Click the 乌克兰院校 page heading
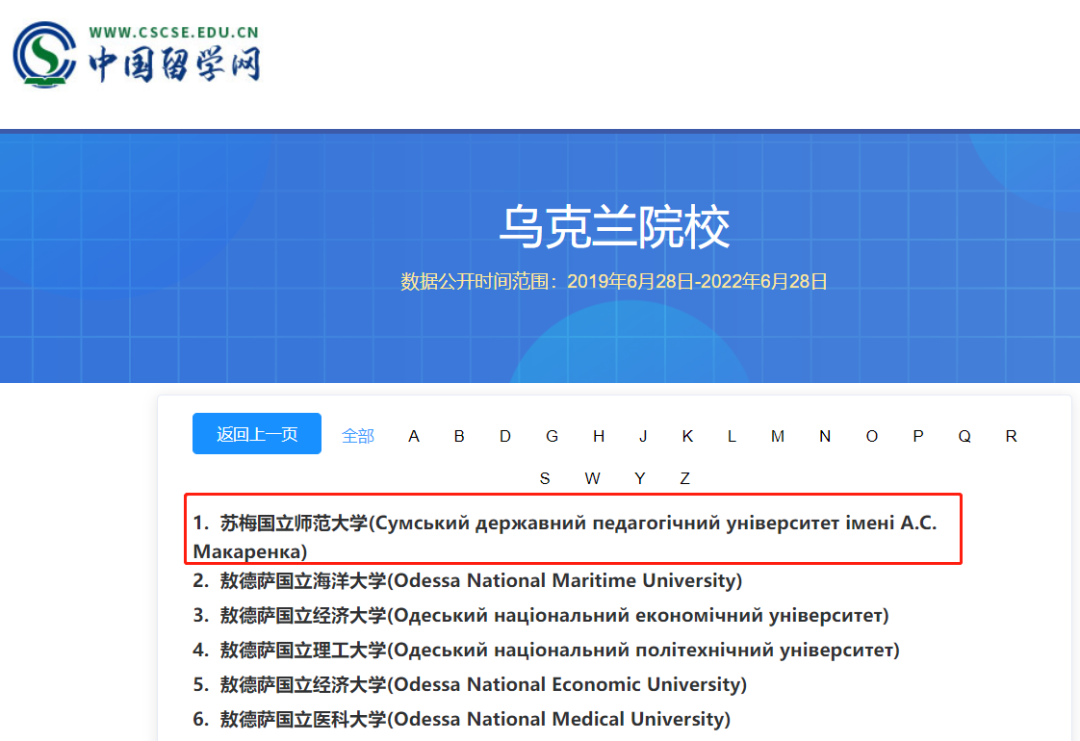The image size is (1080, 741). click(614, 227)
